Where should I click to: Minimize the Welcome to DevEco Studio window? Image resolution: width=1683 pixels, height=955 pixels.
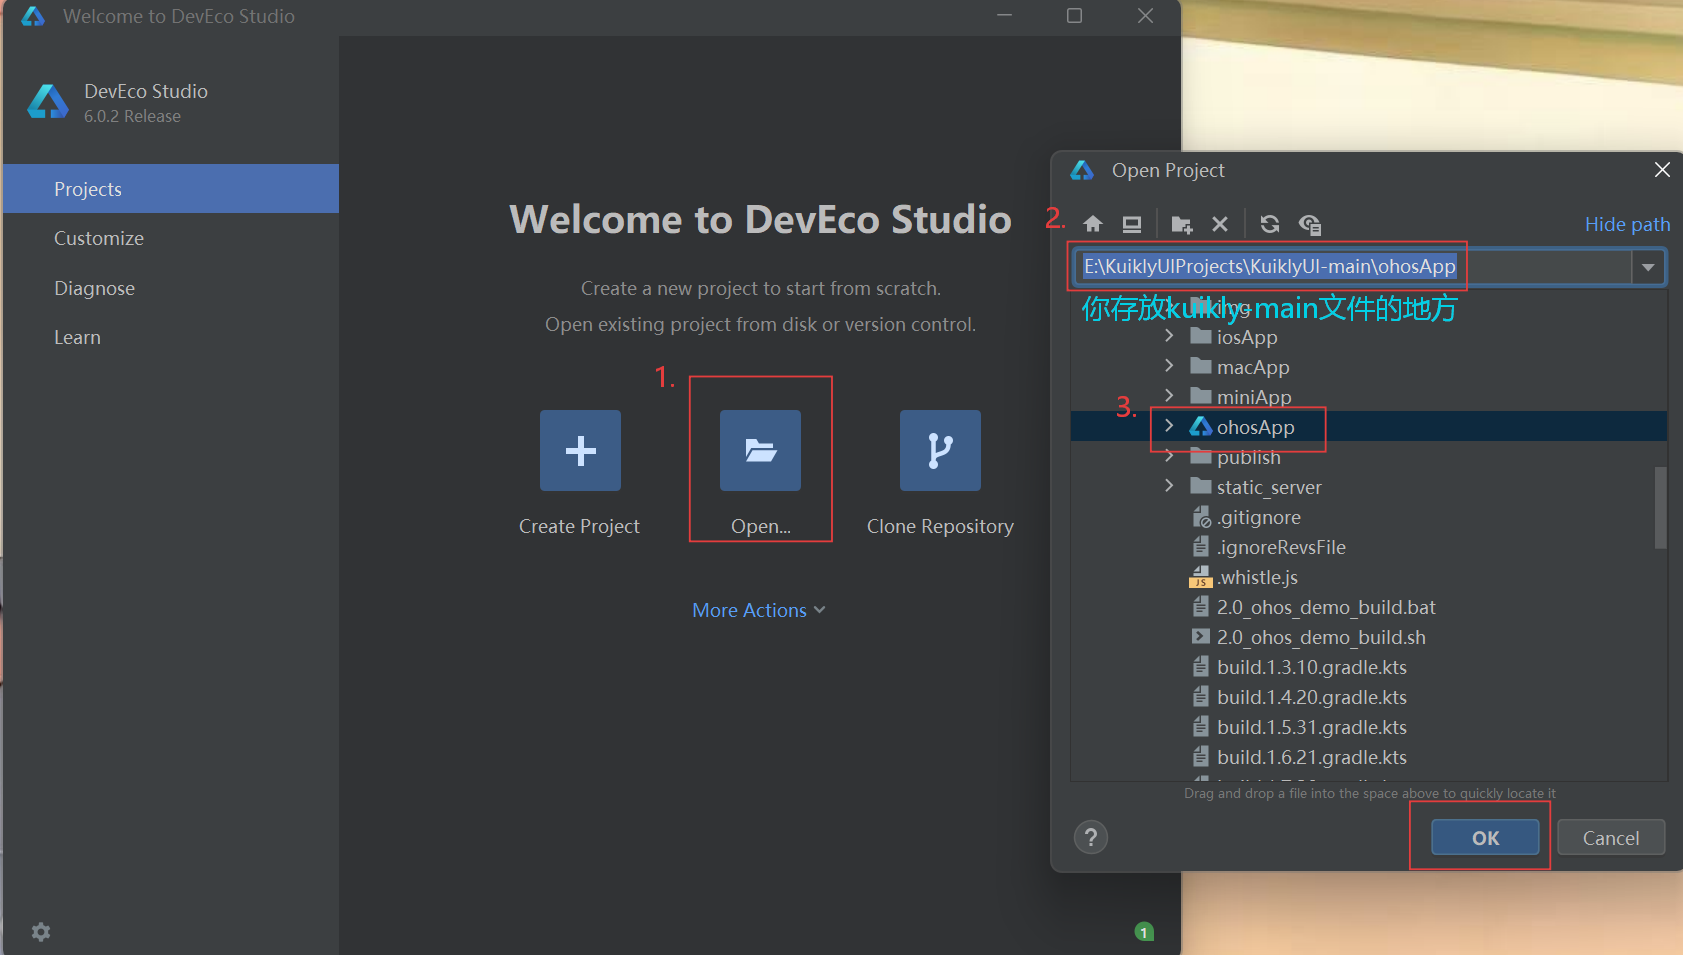pyautogui.click(x=1005, y=15)
